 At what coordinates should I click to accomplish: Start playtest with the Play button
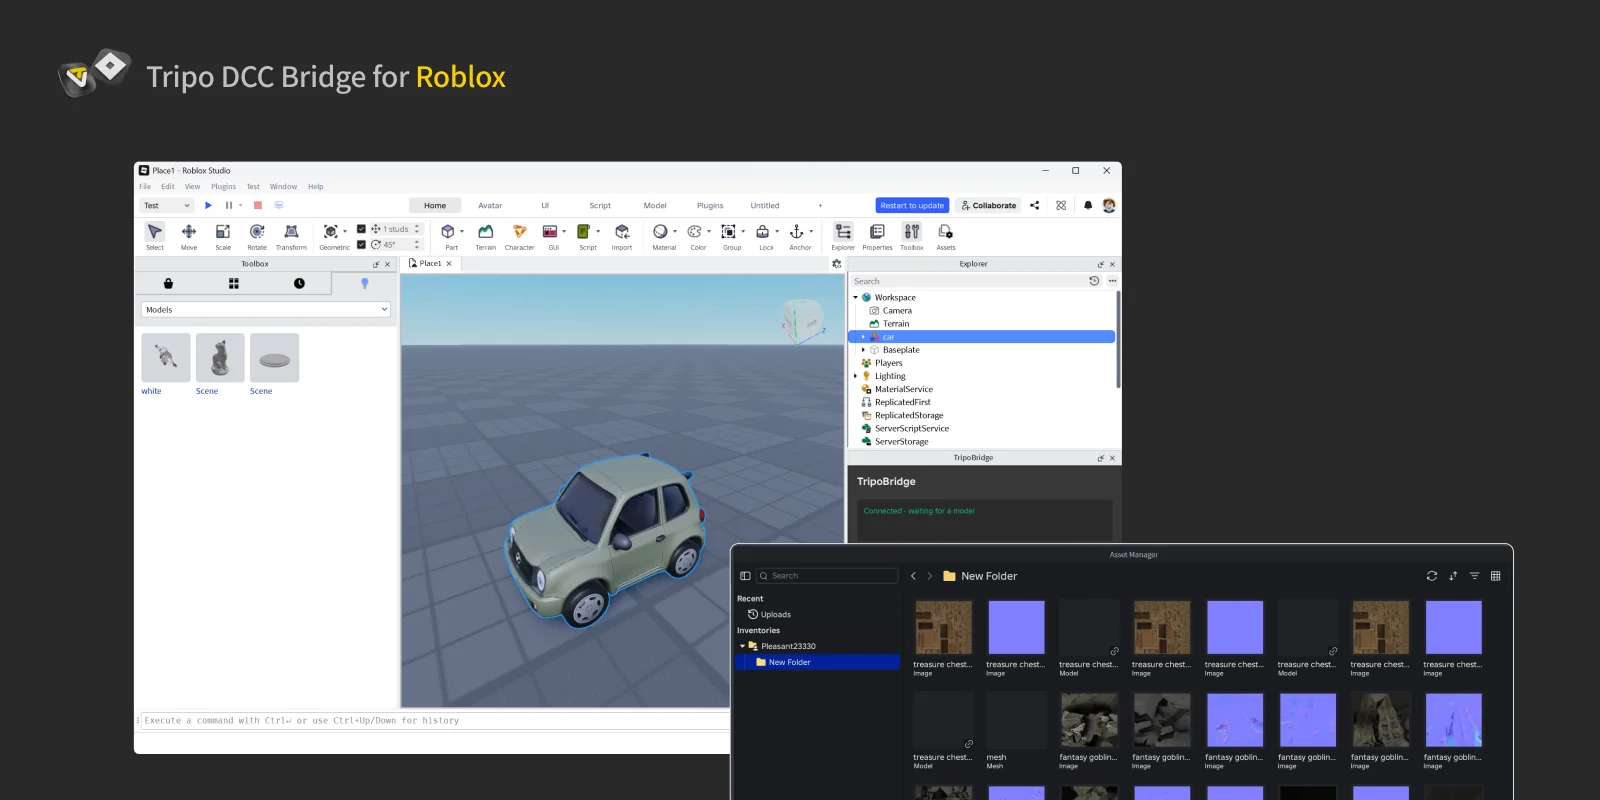[x=208, y=205]
